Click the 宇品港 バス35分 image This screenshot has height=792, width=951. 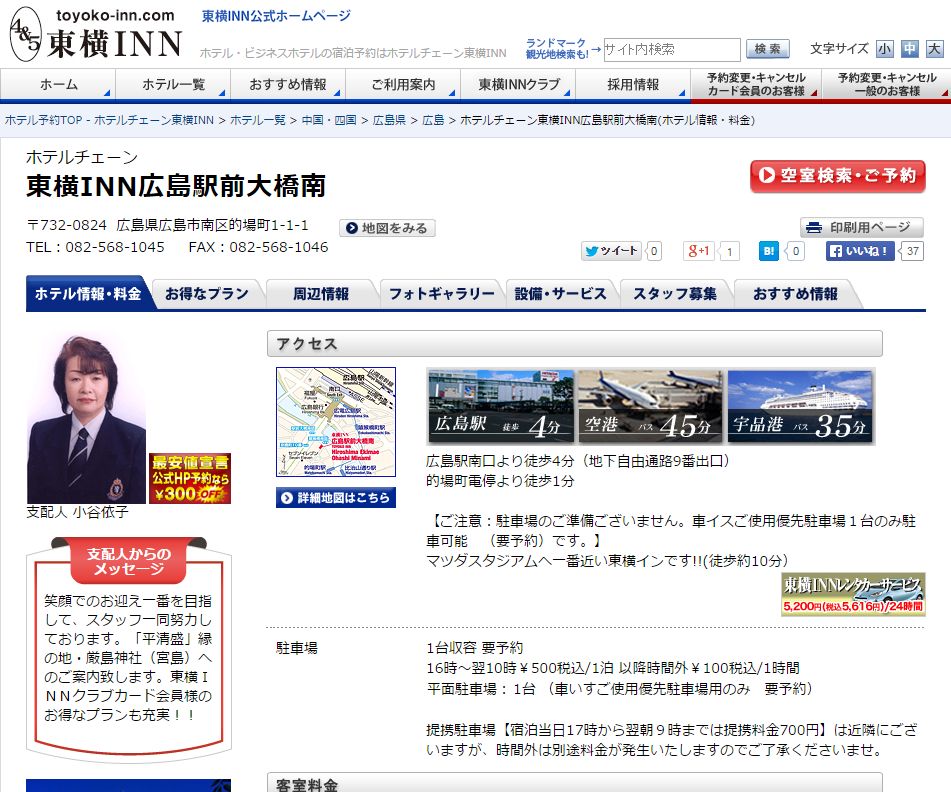coord(800,406)
